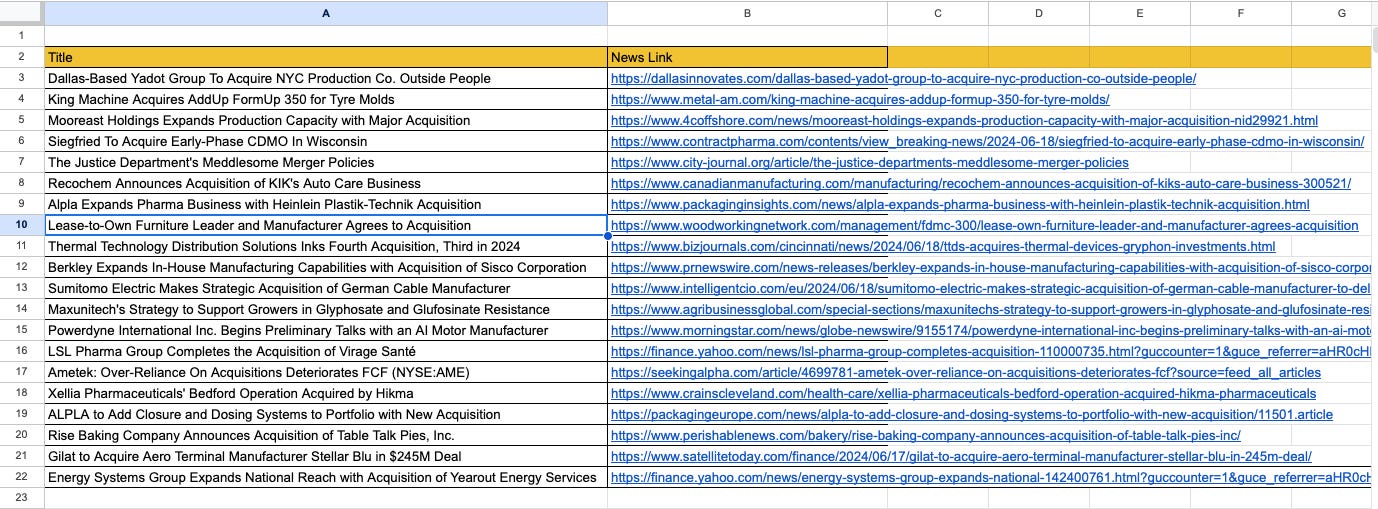Open the crainscleveland.com Xellia link
Viewport: 1378px width, 509px height.
tap(963, 393)
